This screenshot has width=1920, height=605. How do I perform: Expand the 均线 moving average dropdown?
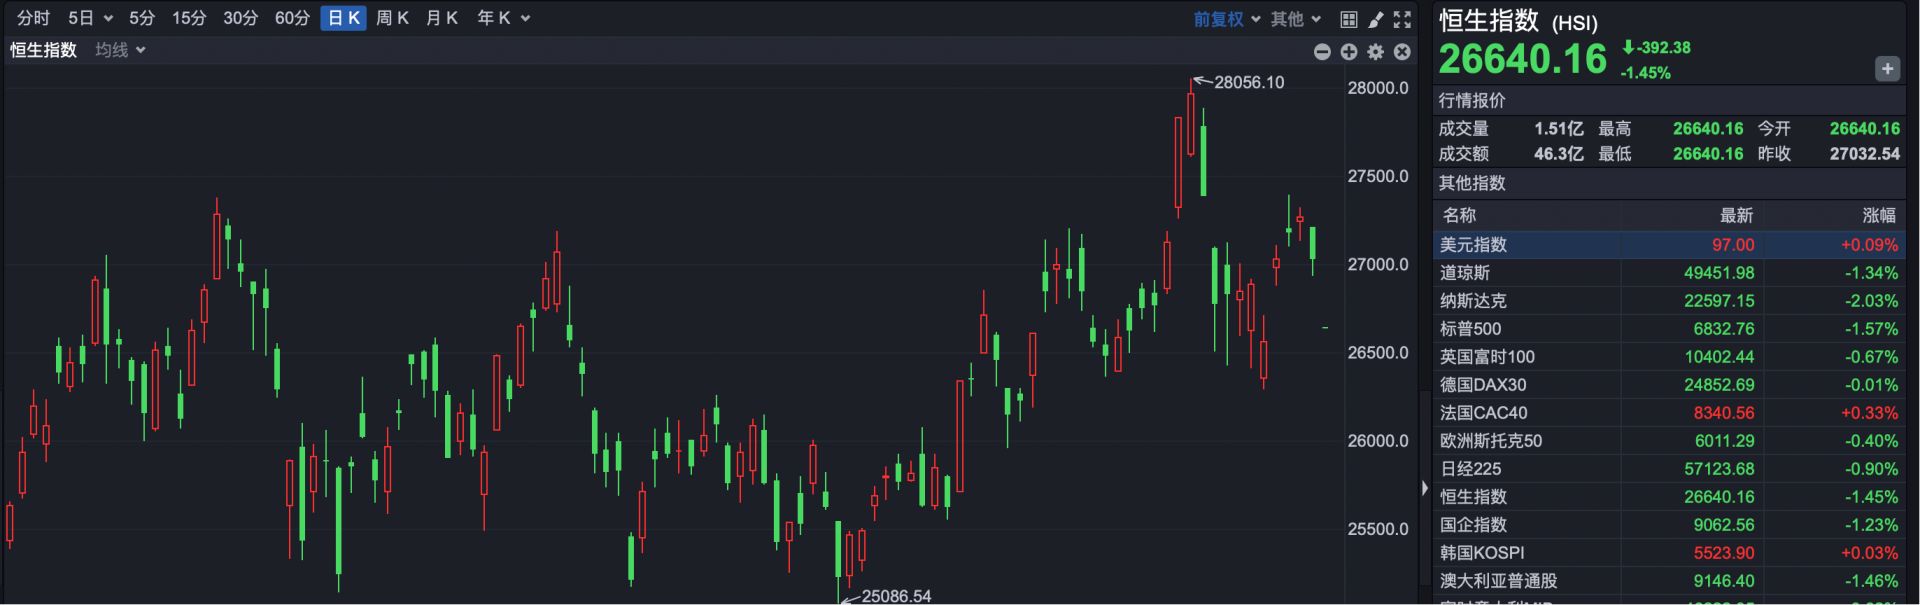tap(120, 50)
